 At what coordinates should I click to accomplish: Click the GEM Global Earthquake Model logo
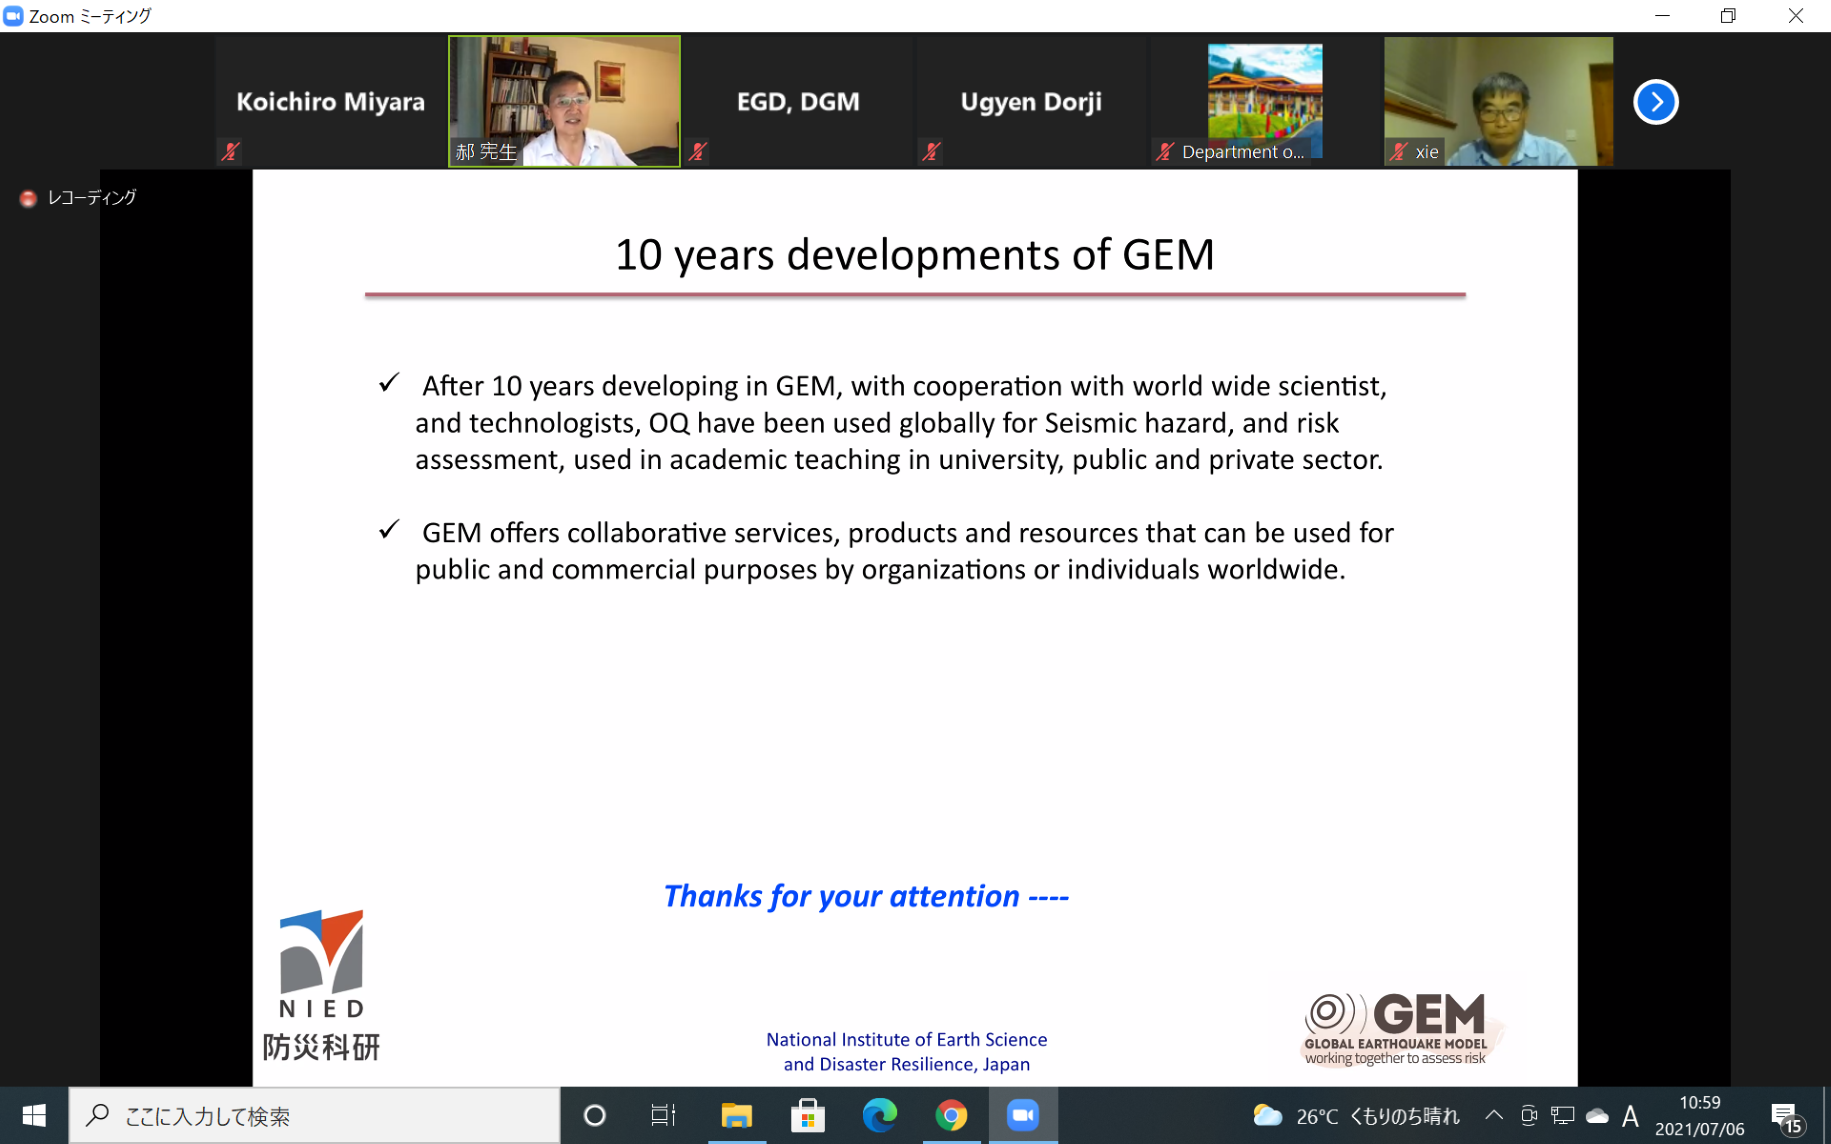(1400, 1030)
